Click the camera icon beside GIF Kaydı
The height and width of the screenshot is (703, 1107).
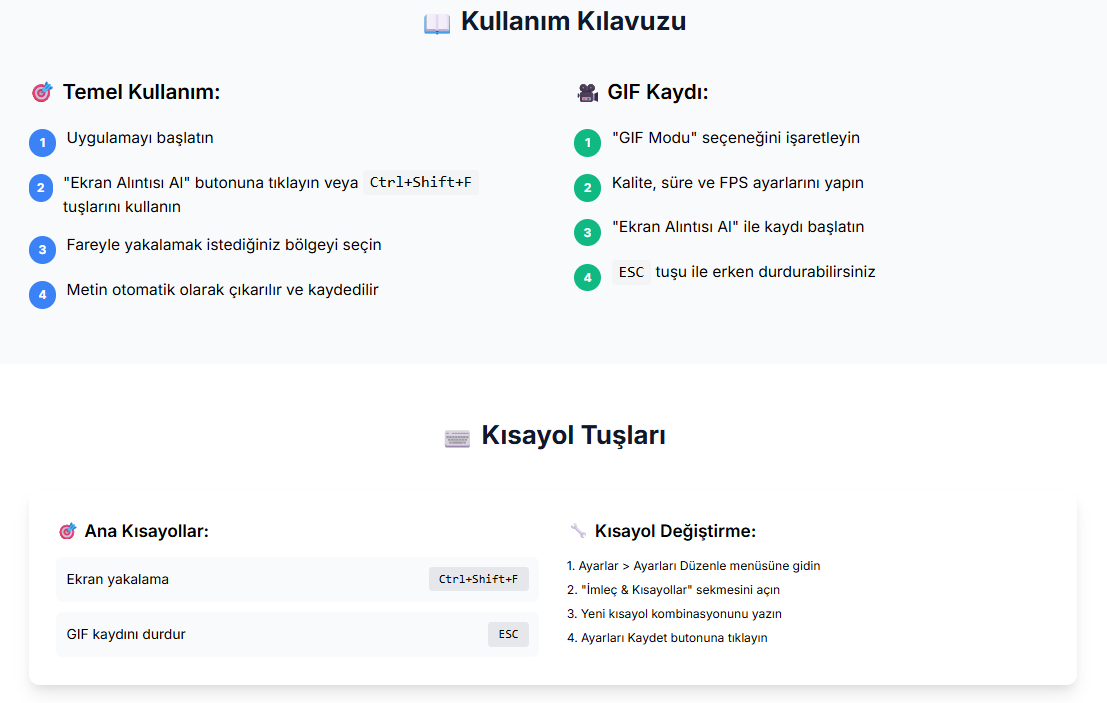tap(587, 93)
